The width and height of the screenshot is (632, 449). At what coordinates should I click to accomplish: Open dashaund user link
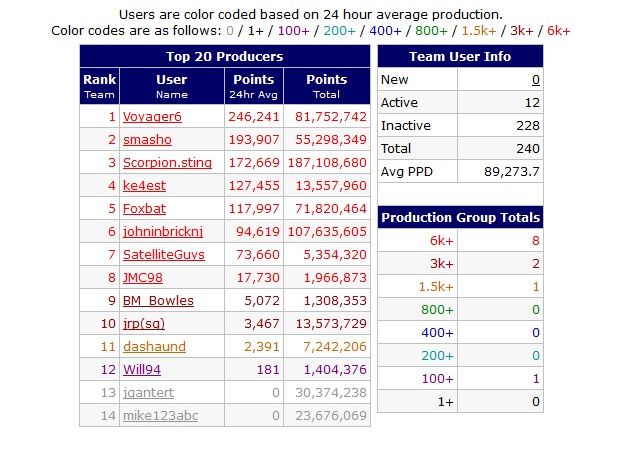tap(153, 347)
